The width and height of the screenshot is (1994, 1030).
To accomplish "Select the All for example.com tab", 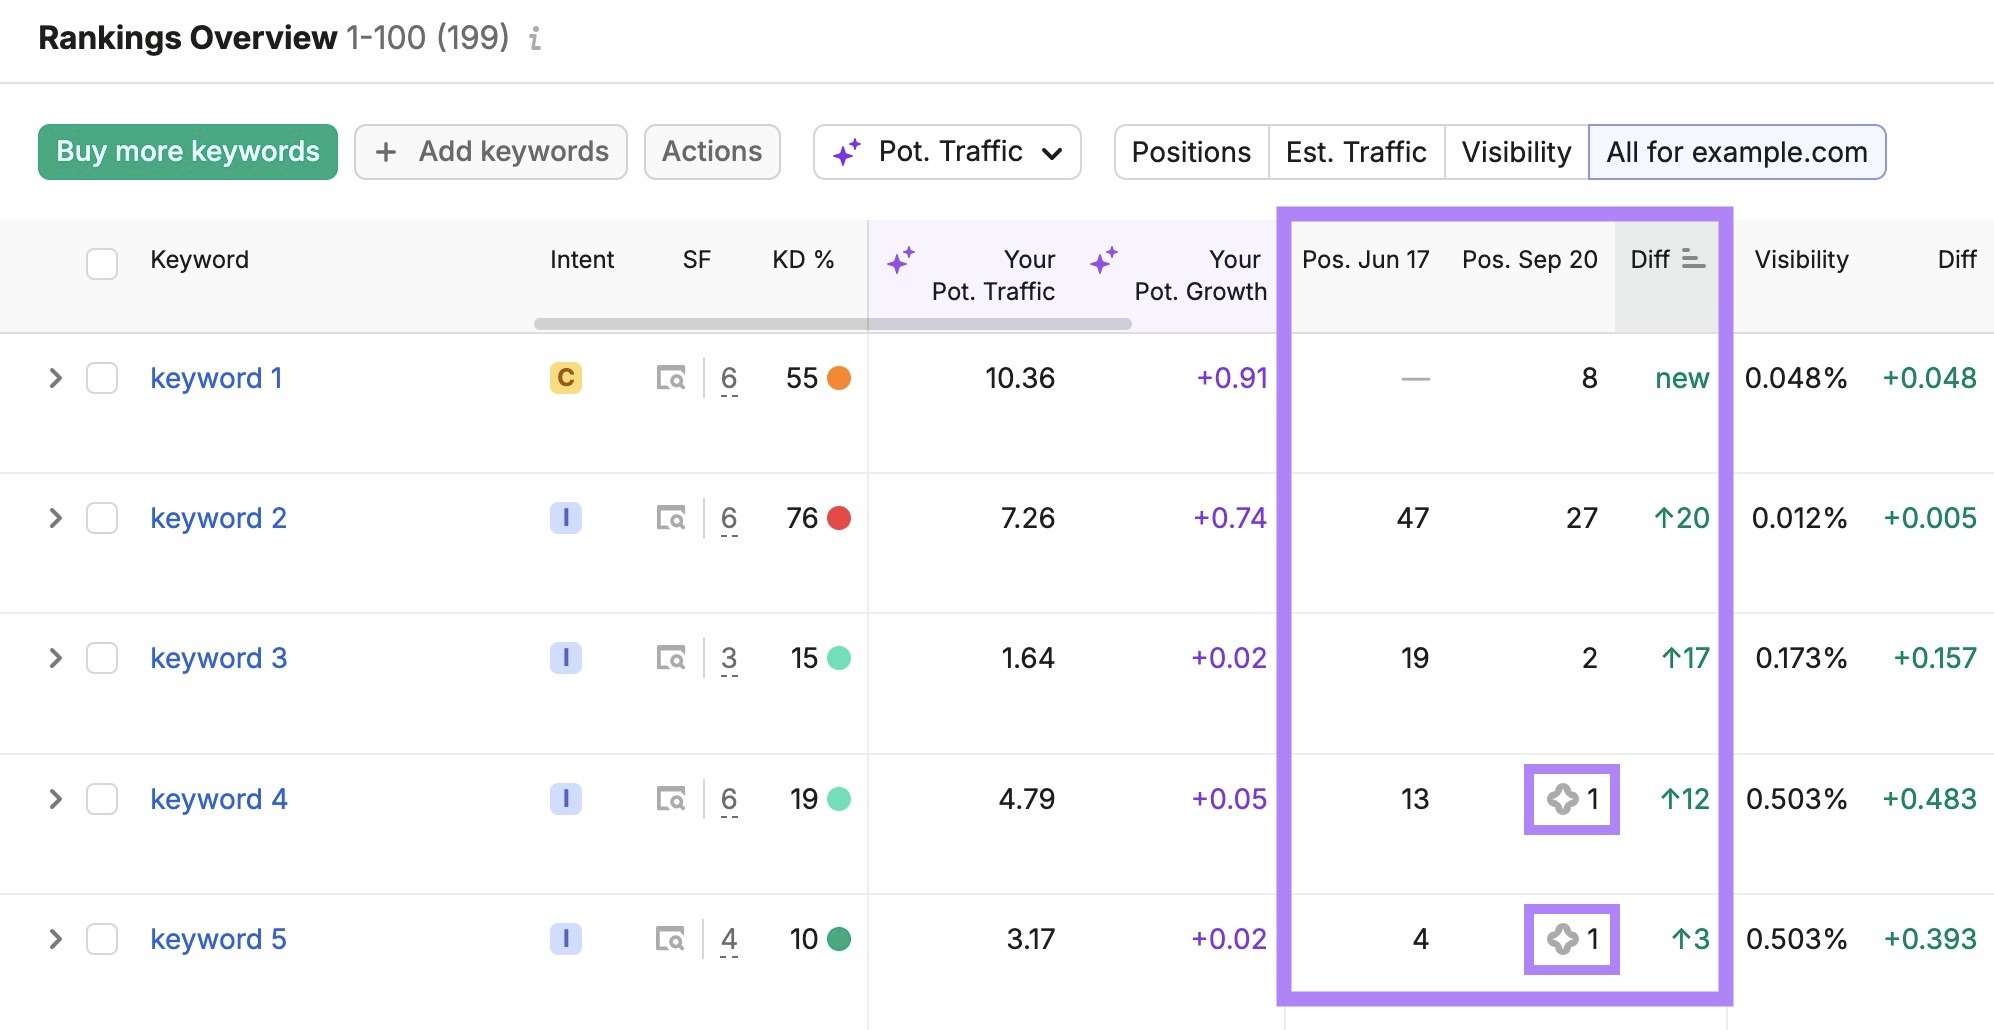I will tap(1737, 152).
